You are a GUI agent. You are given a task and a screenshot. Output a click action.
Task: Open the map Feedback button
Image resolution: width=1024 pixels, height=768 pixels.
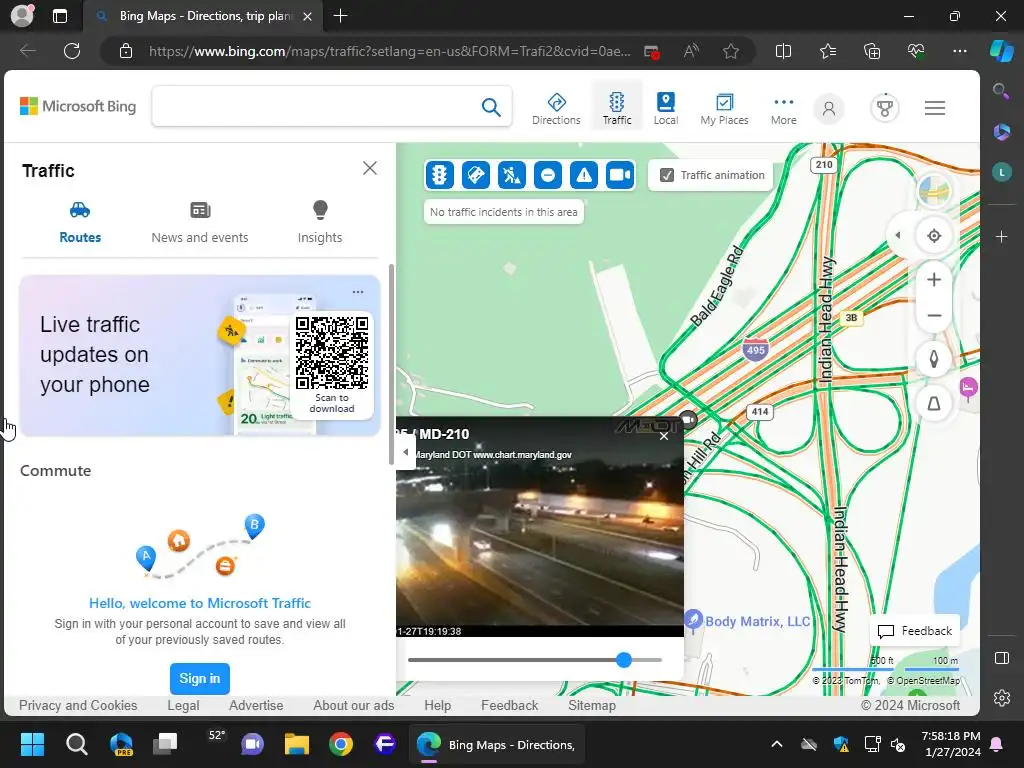[x=914, y=631]
